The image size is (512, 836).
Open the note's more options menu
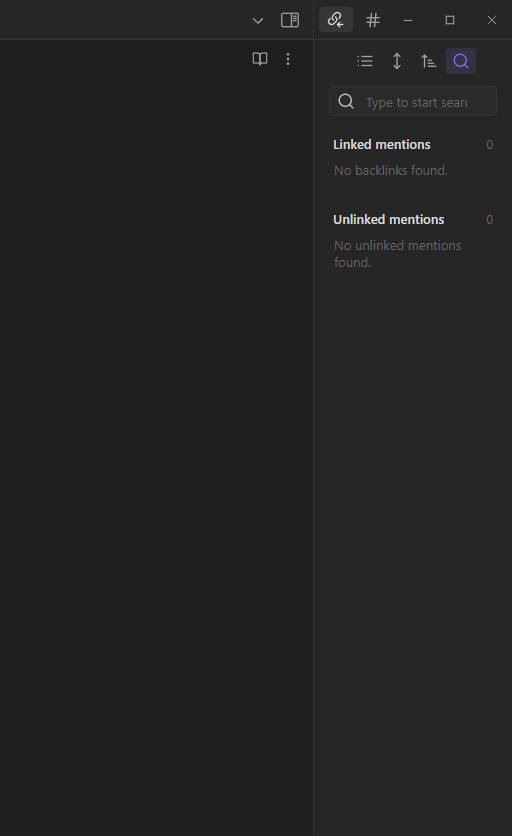[x=288, y=59]
